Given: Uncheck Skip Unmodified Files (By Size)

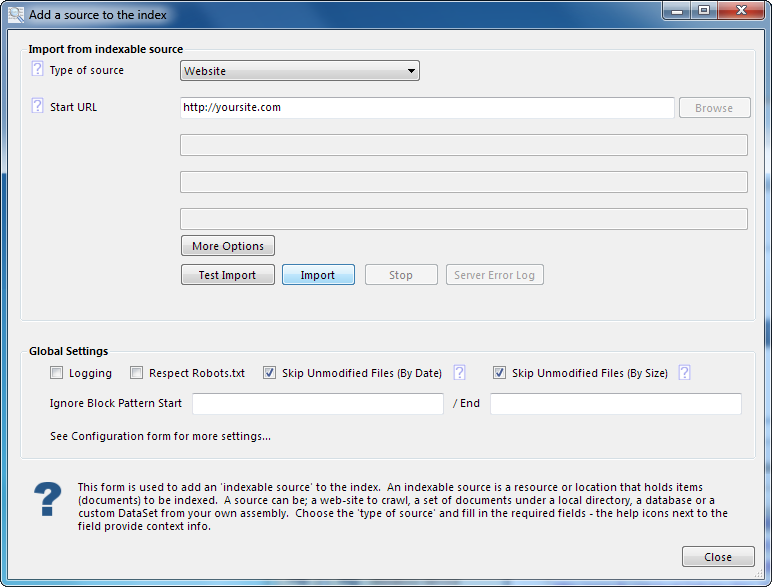Looking at the screenshot, I should click(500, 373).
